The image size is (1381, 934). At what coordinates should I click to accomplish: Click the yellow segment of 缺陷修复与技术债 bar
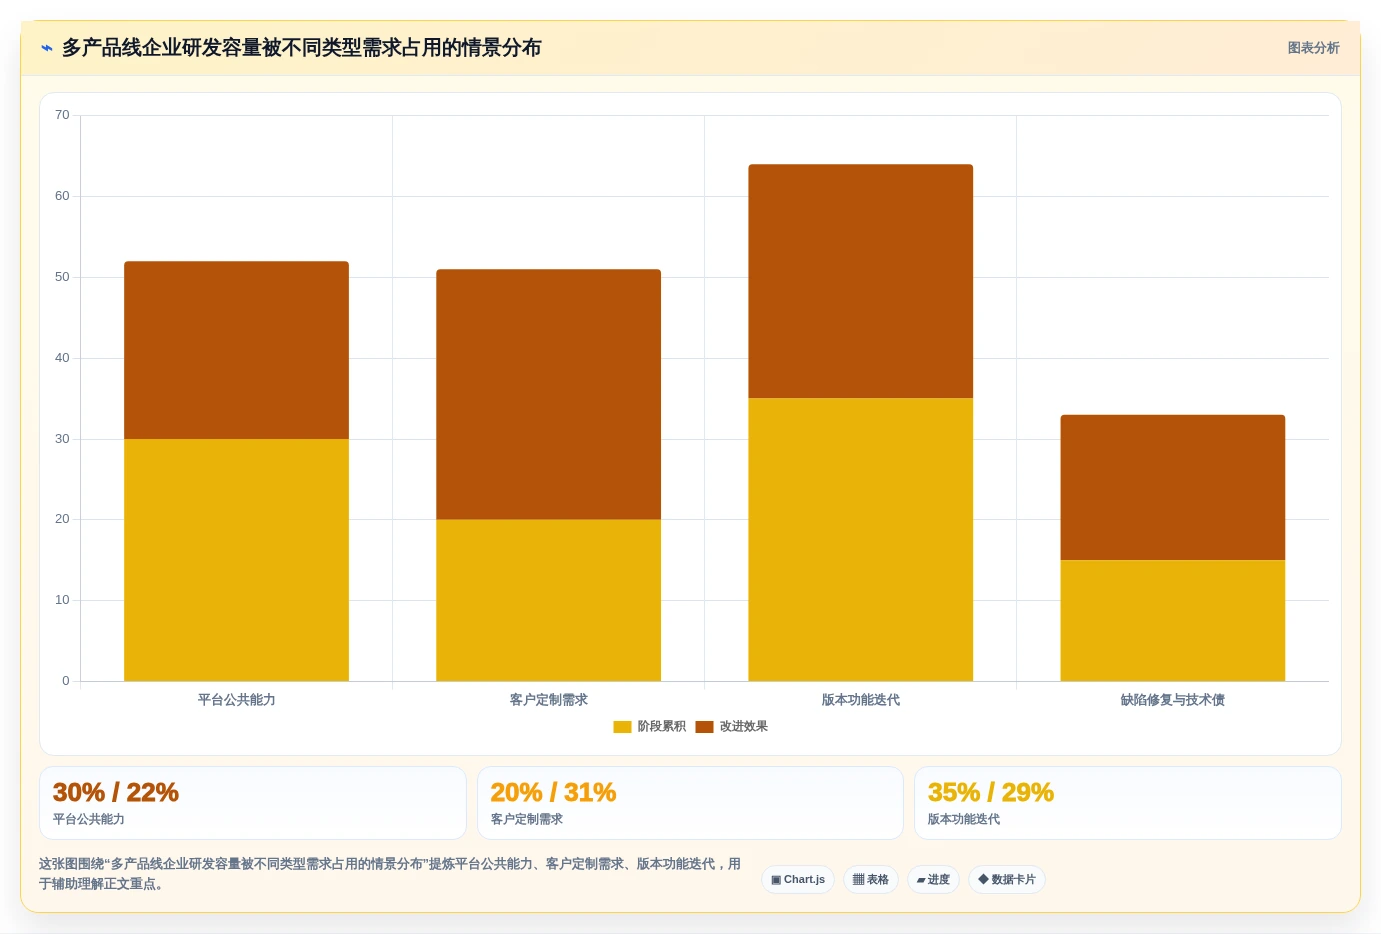[1172, 621]
